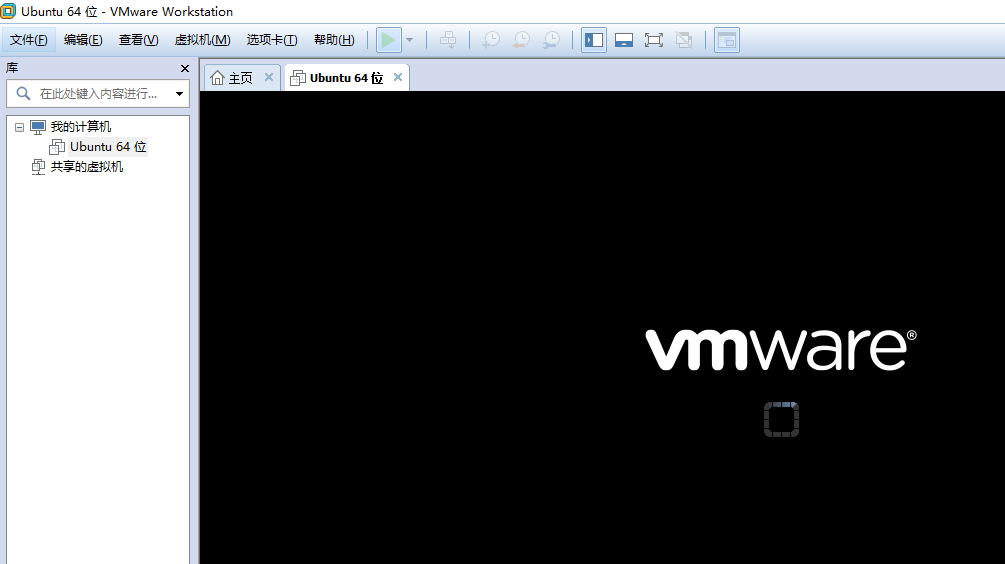Viewport: 1005px width, 564px height.
Task: Enter full screen mode
Action: tap(654, 40)
